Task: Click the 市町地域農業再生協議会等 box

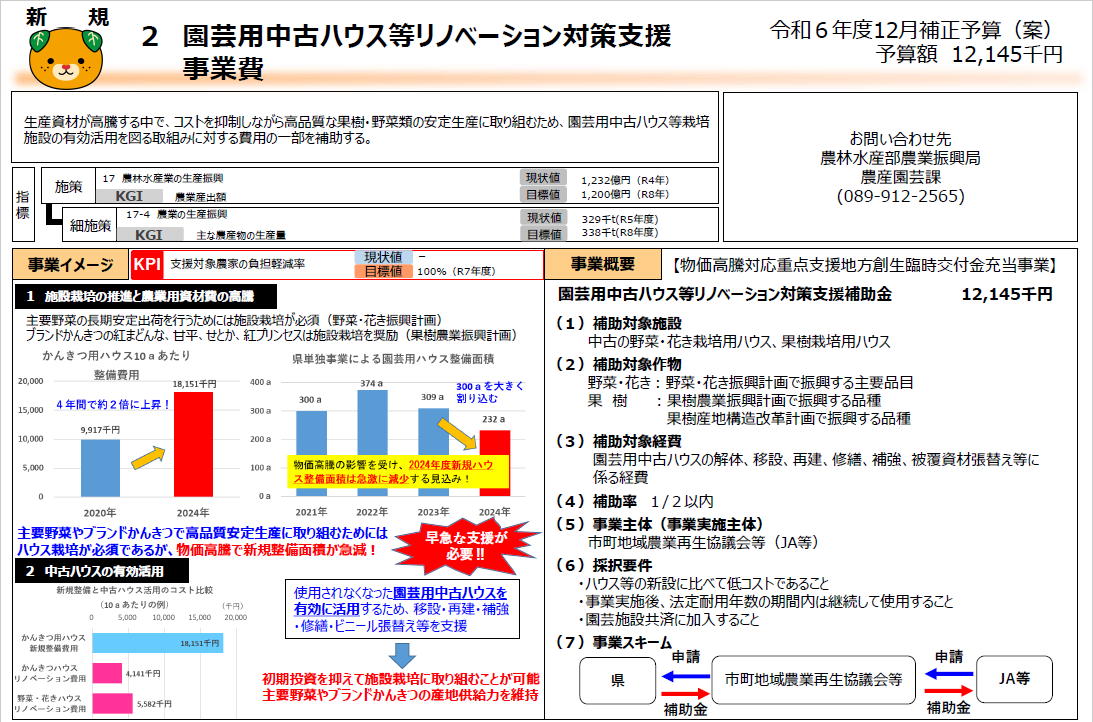Action: click(x=813, y=680)
